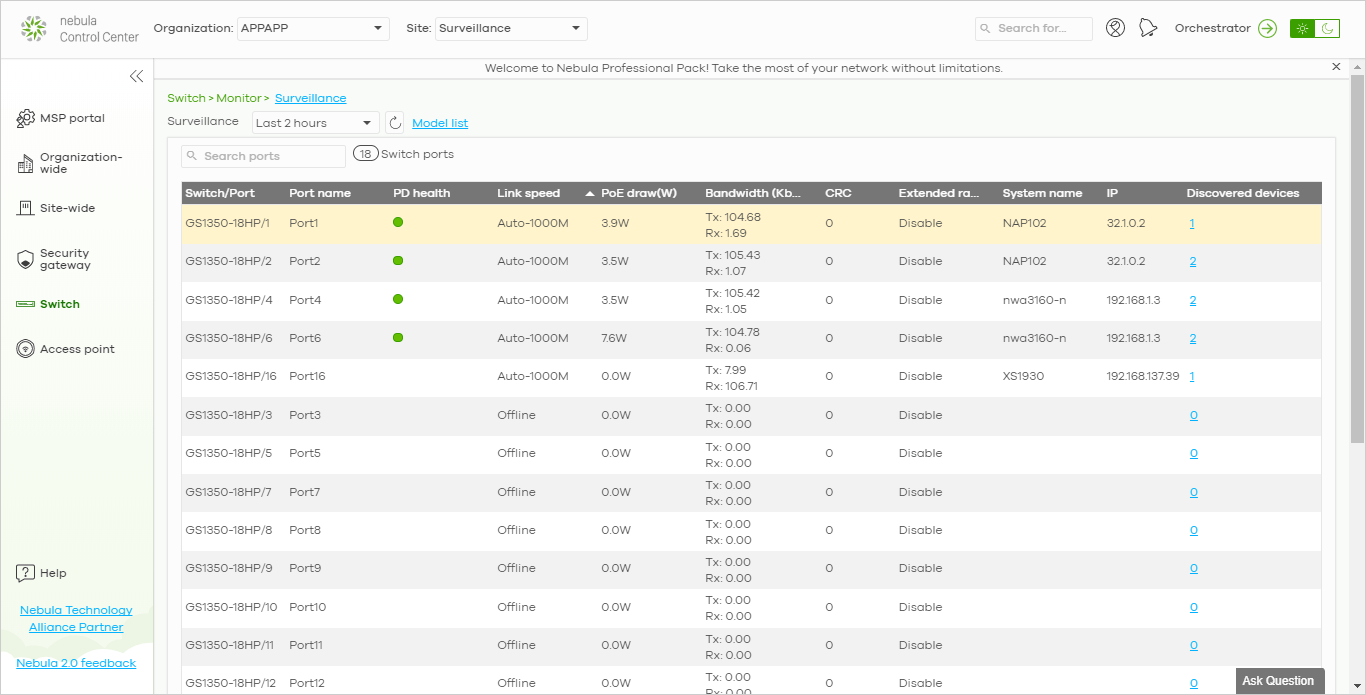1366x695 pixels.
Task: Select the GS1350-18HP/16 cell
Action: pos(231,376)
